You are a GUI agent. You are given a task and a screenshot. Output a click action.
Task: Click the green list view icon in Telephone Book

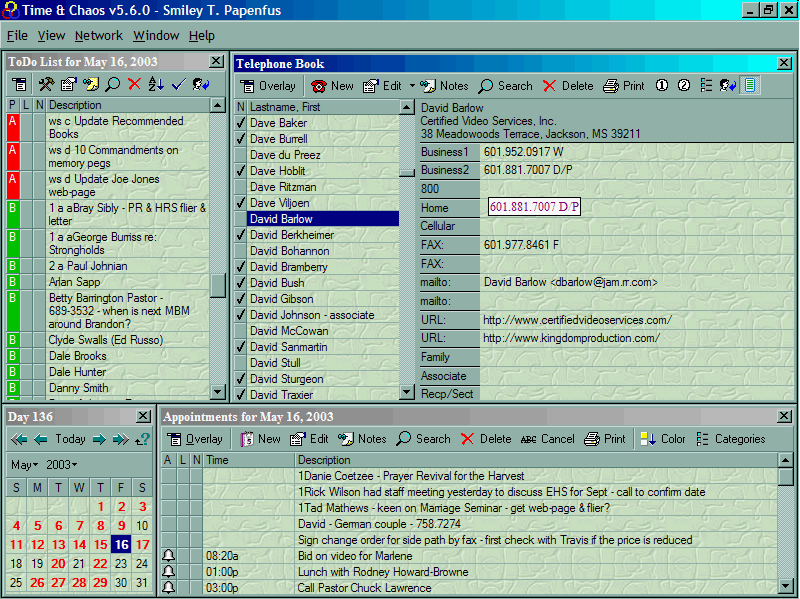click(x=750, y=86)
